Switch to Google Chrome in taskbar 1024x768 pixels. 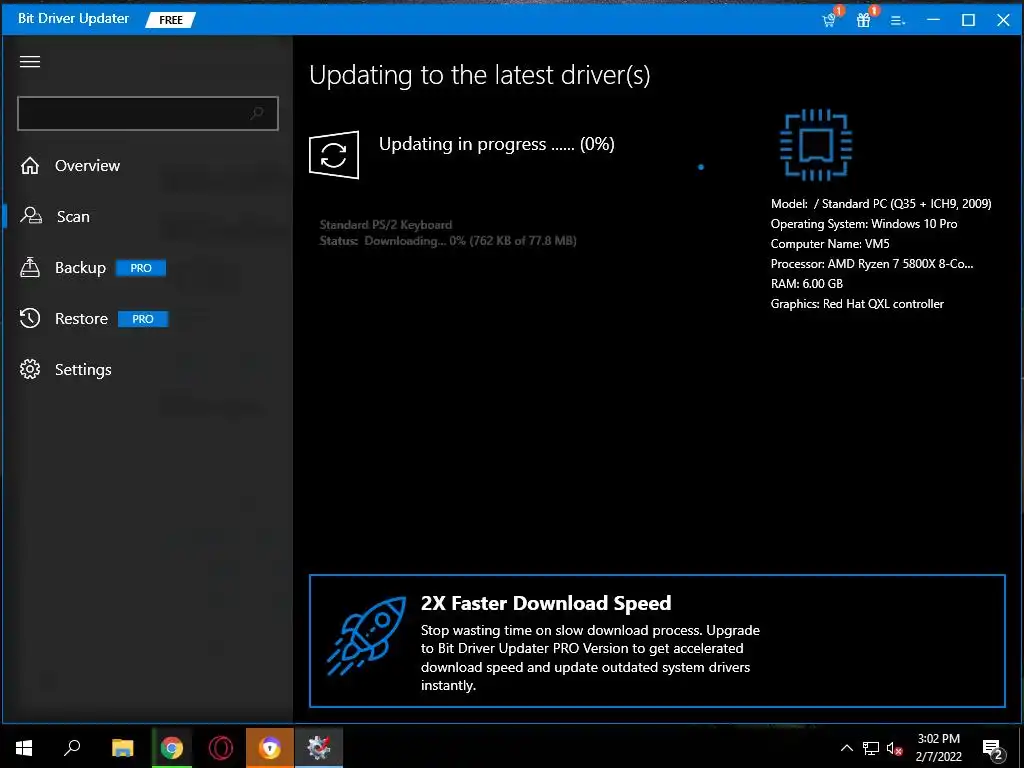pos(172,747)
